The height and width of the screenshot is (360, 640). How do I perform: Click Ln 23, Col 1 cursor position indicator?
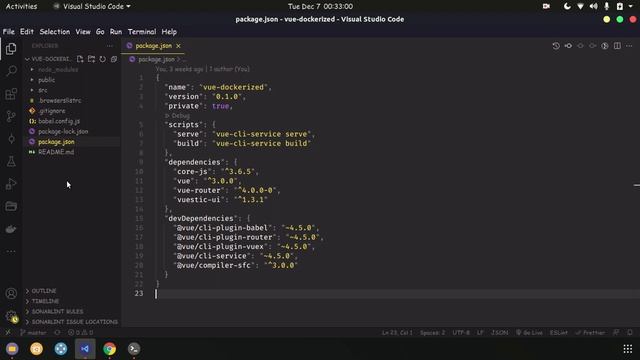397,333
